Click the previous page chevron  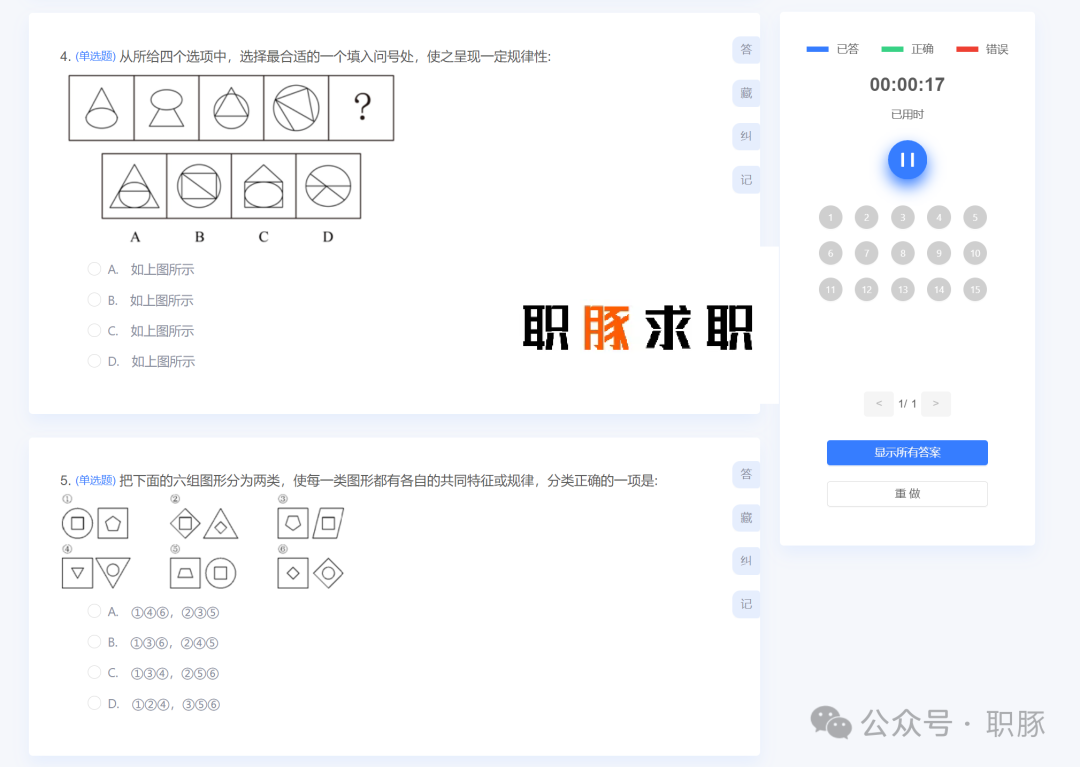coord(878,403)
